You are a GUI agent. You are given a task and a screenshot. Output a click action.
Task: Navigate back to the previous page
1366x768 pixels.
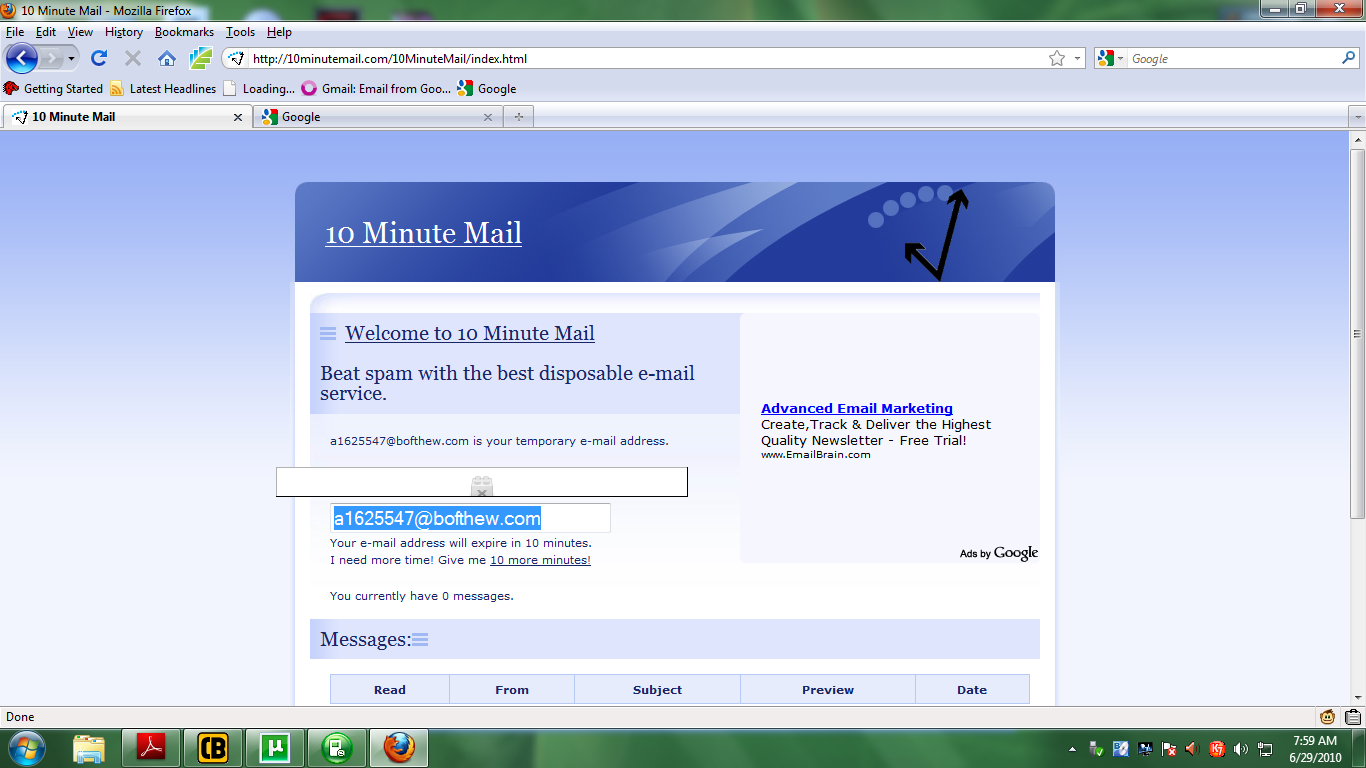(22, 58)
